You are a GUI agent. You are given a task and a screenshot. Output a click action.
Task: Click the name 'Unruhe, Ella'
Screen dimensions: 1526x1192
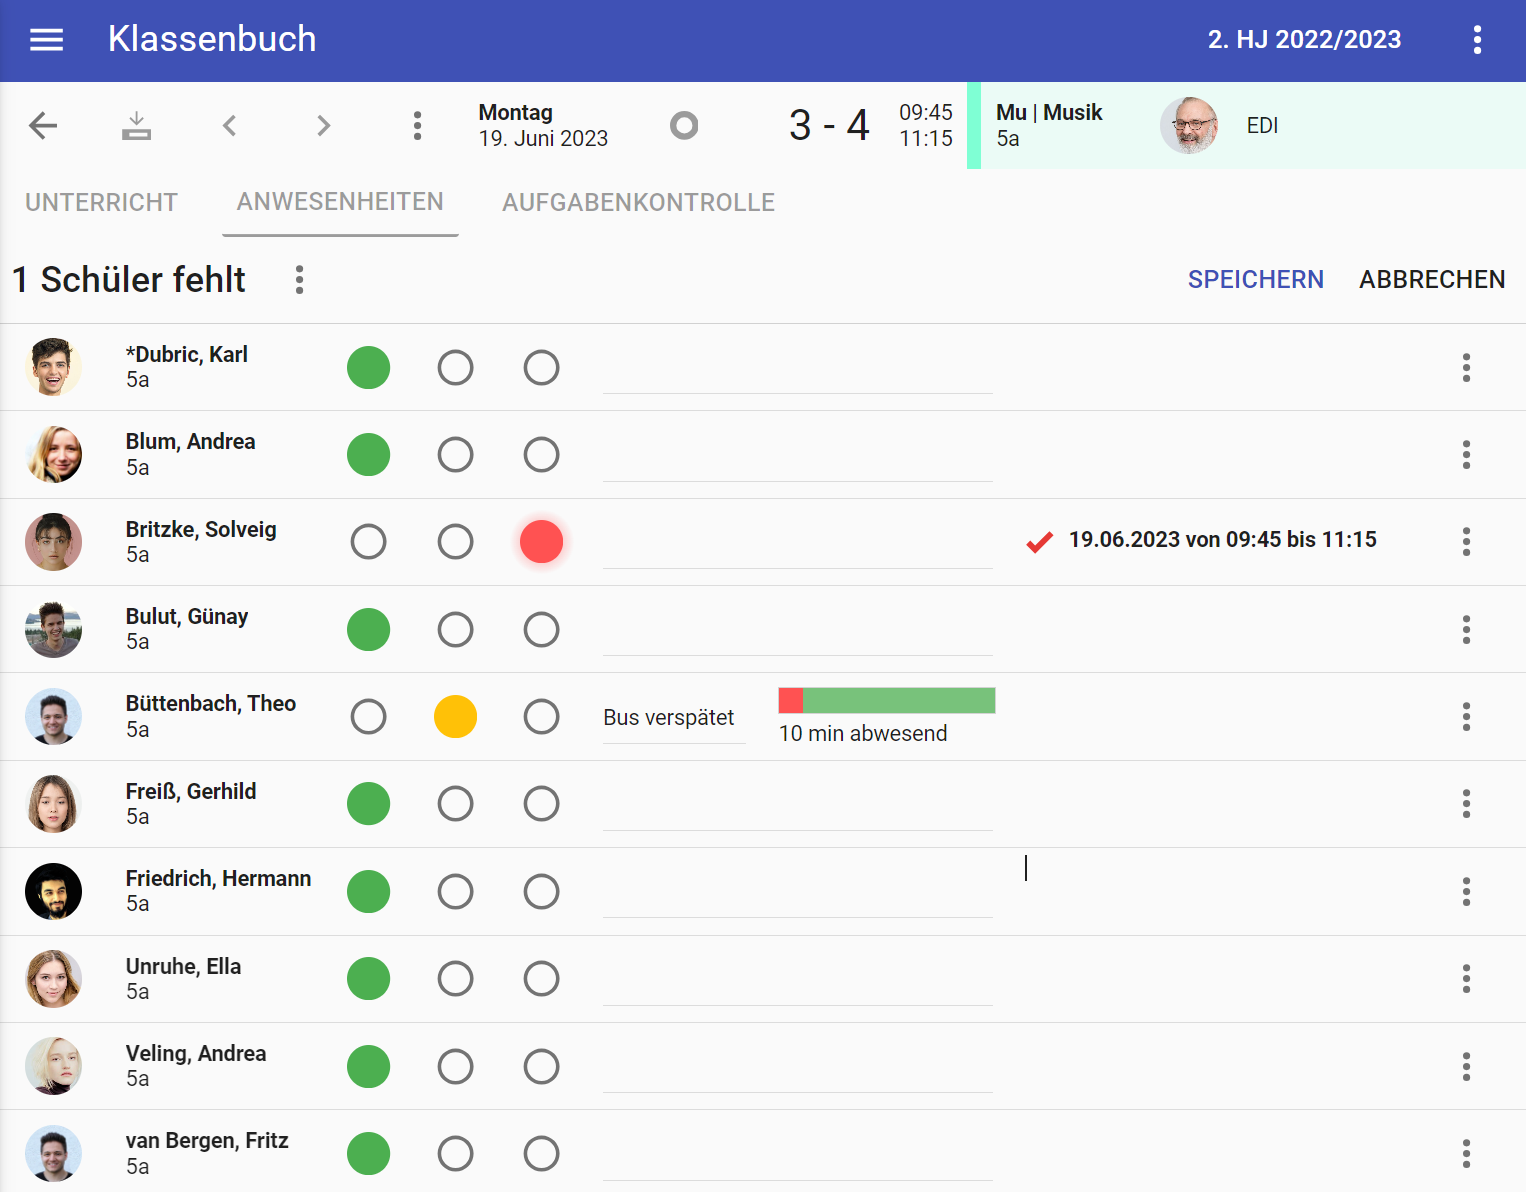(x=183, y=967)
